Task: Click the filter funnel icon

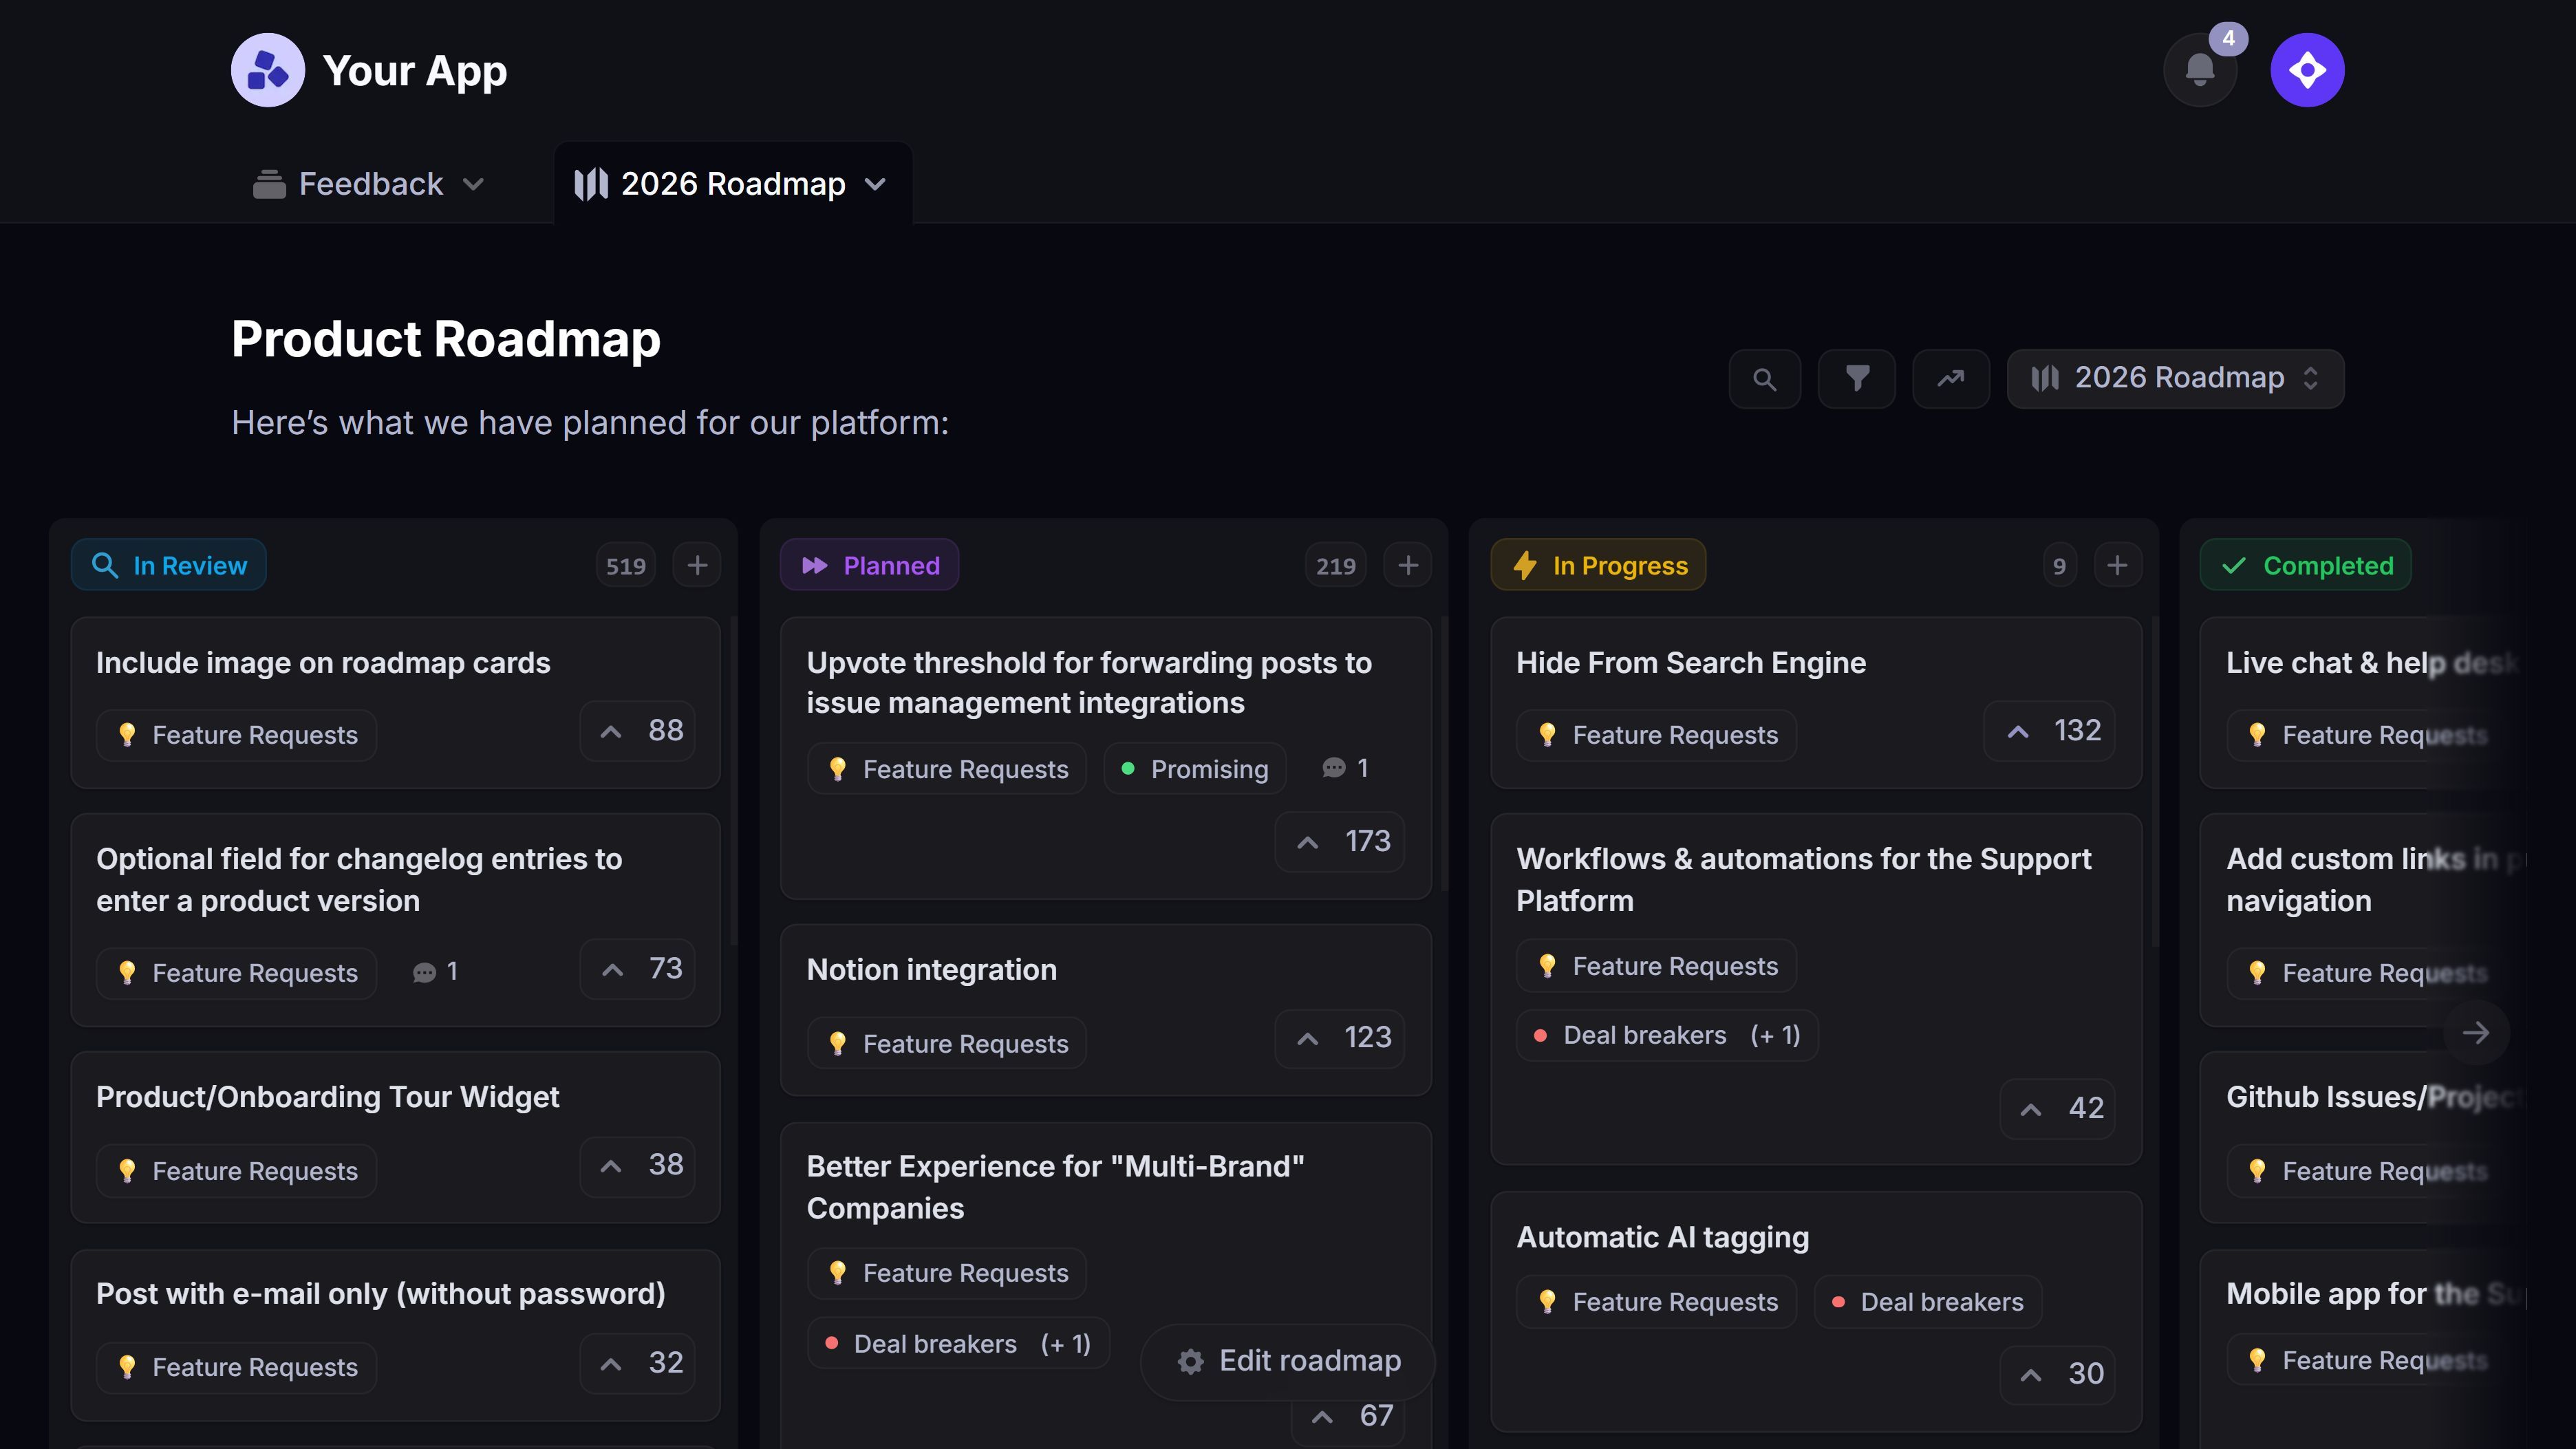Action: pyautogui.click(x=1856, y=379)
